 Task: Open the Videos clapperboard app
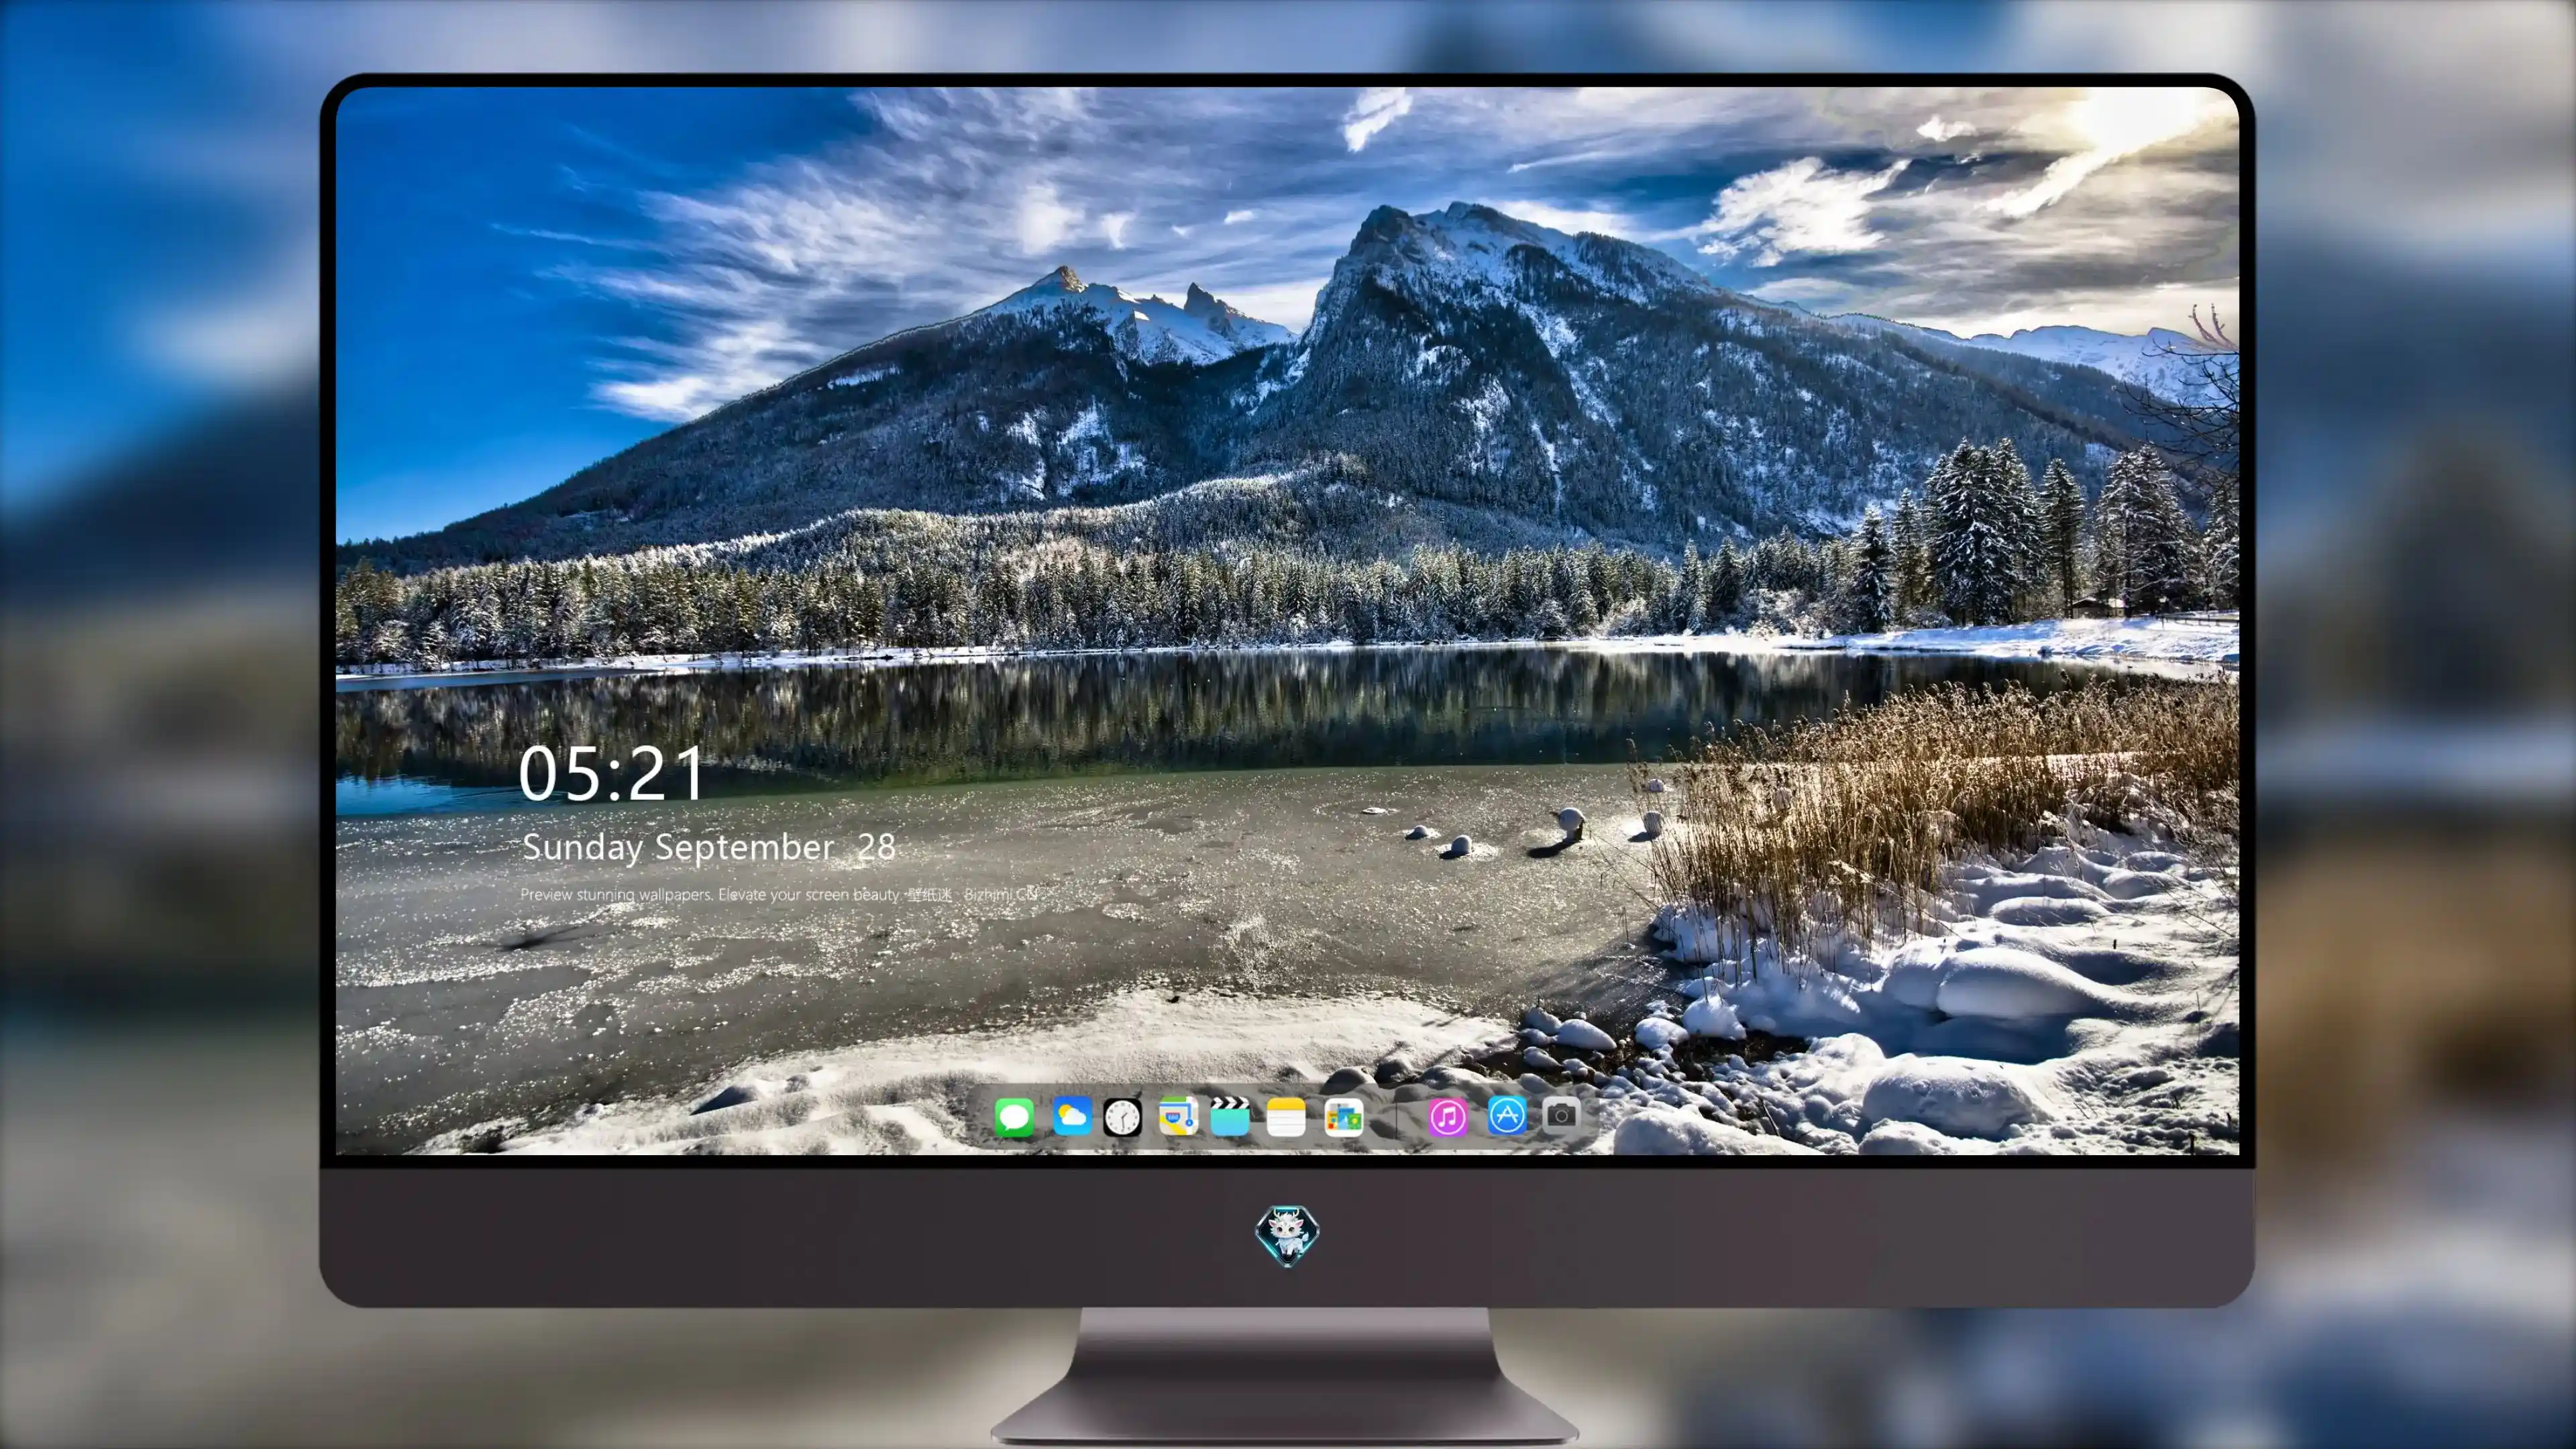[1229, 1116]
